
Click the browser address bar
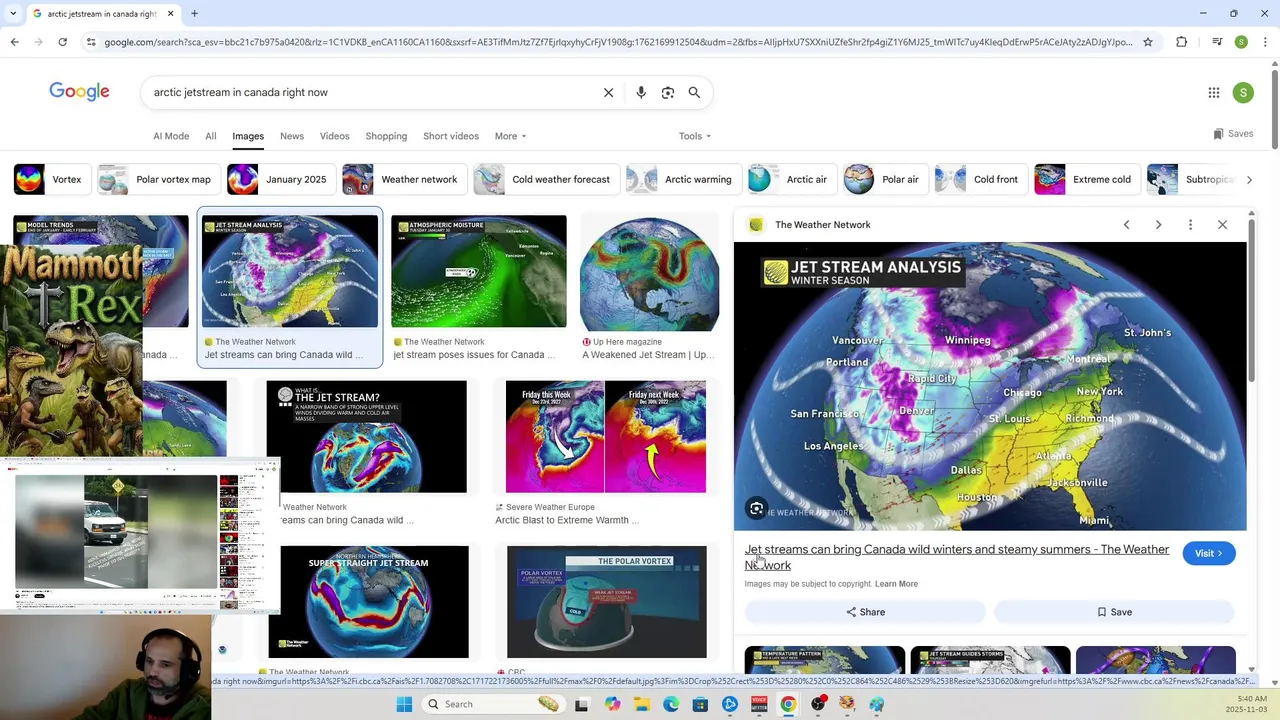point(618,42)
